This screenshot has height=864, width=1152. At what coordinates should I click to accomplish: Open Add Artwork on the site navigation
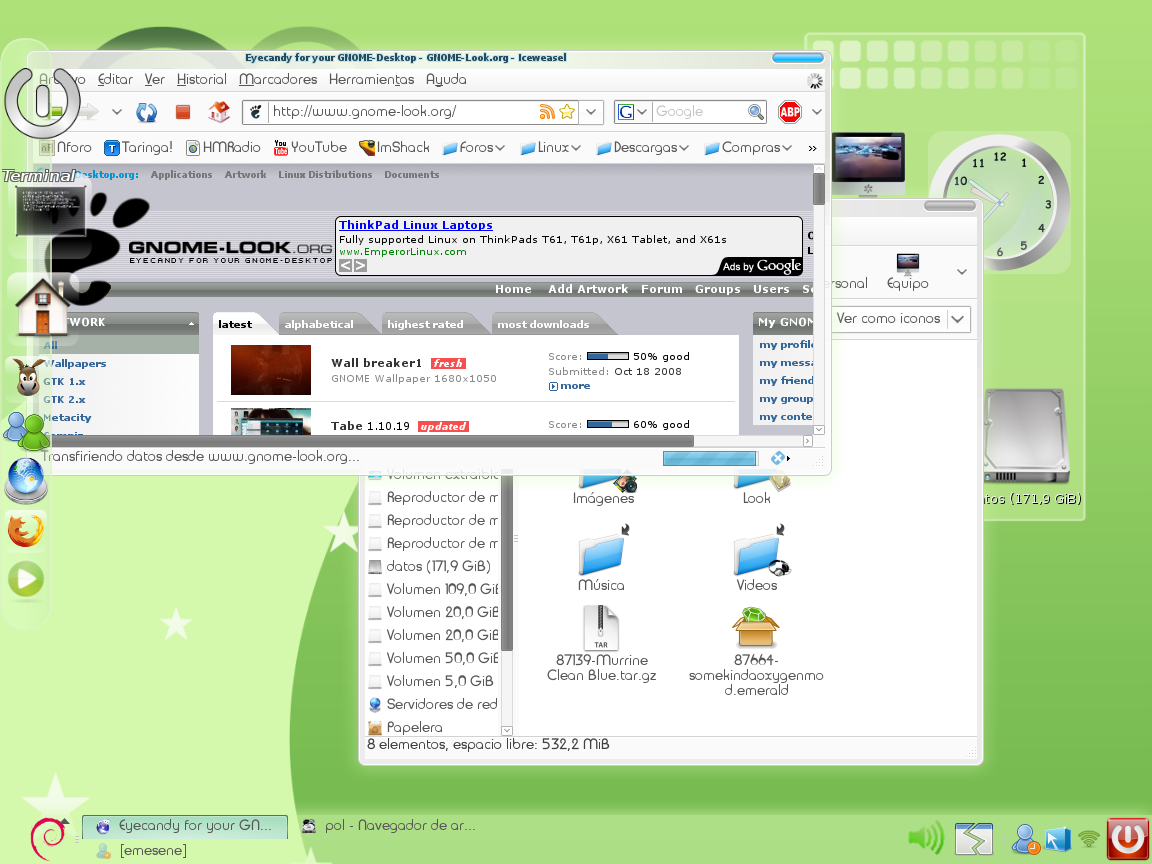pos(588,289)
